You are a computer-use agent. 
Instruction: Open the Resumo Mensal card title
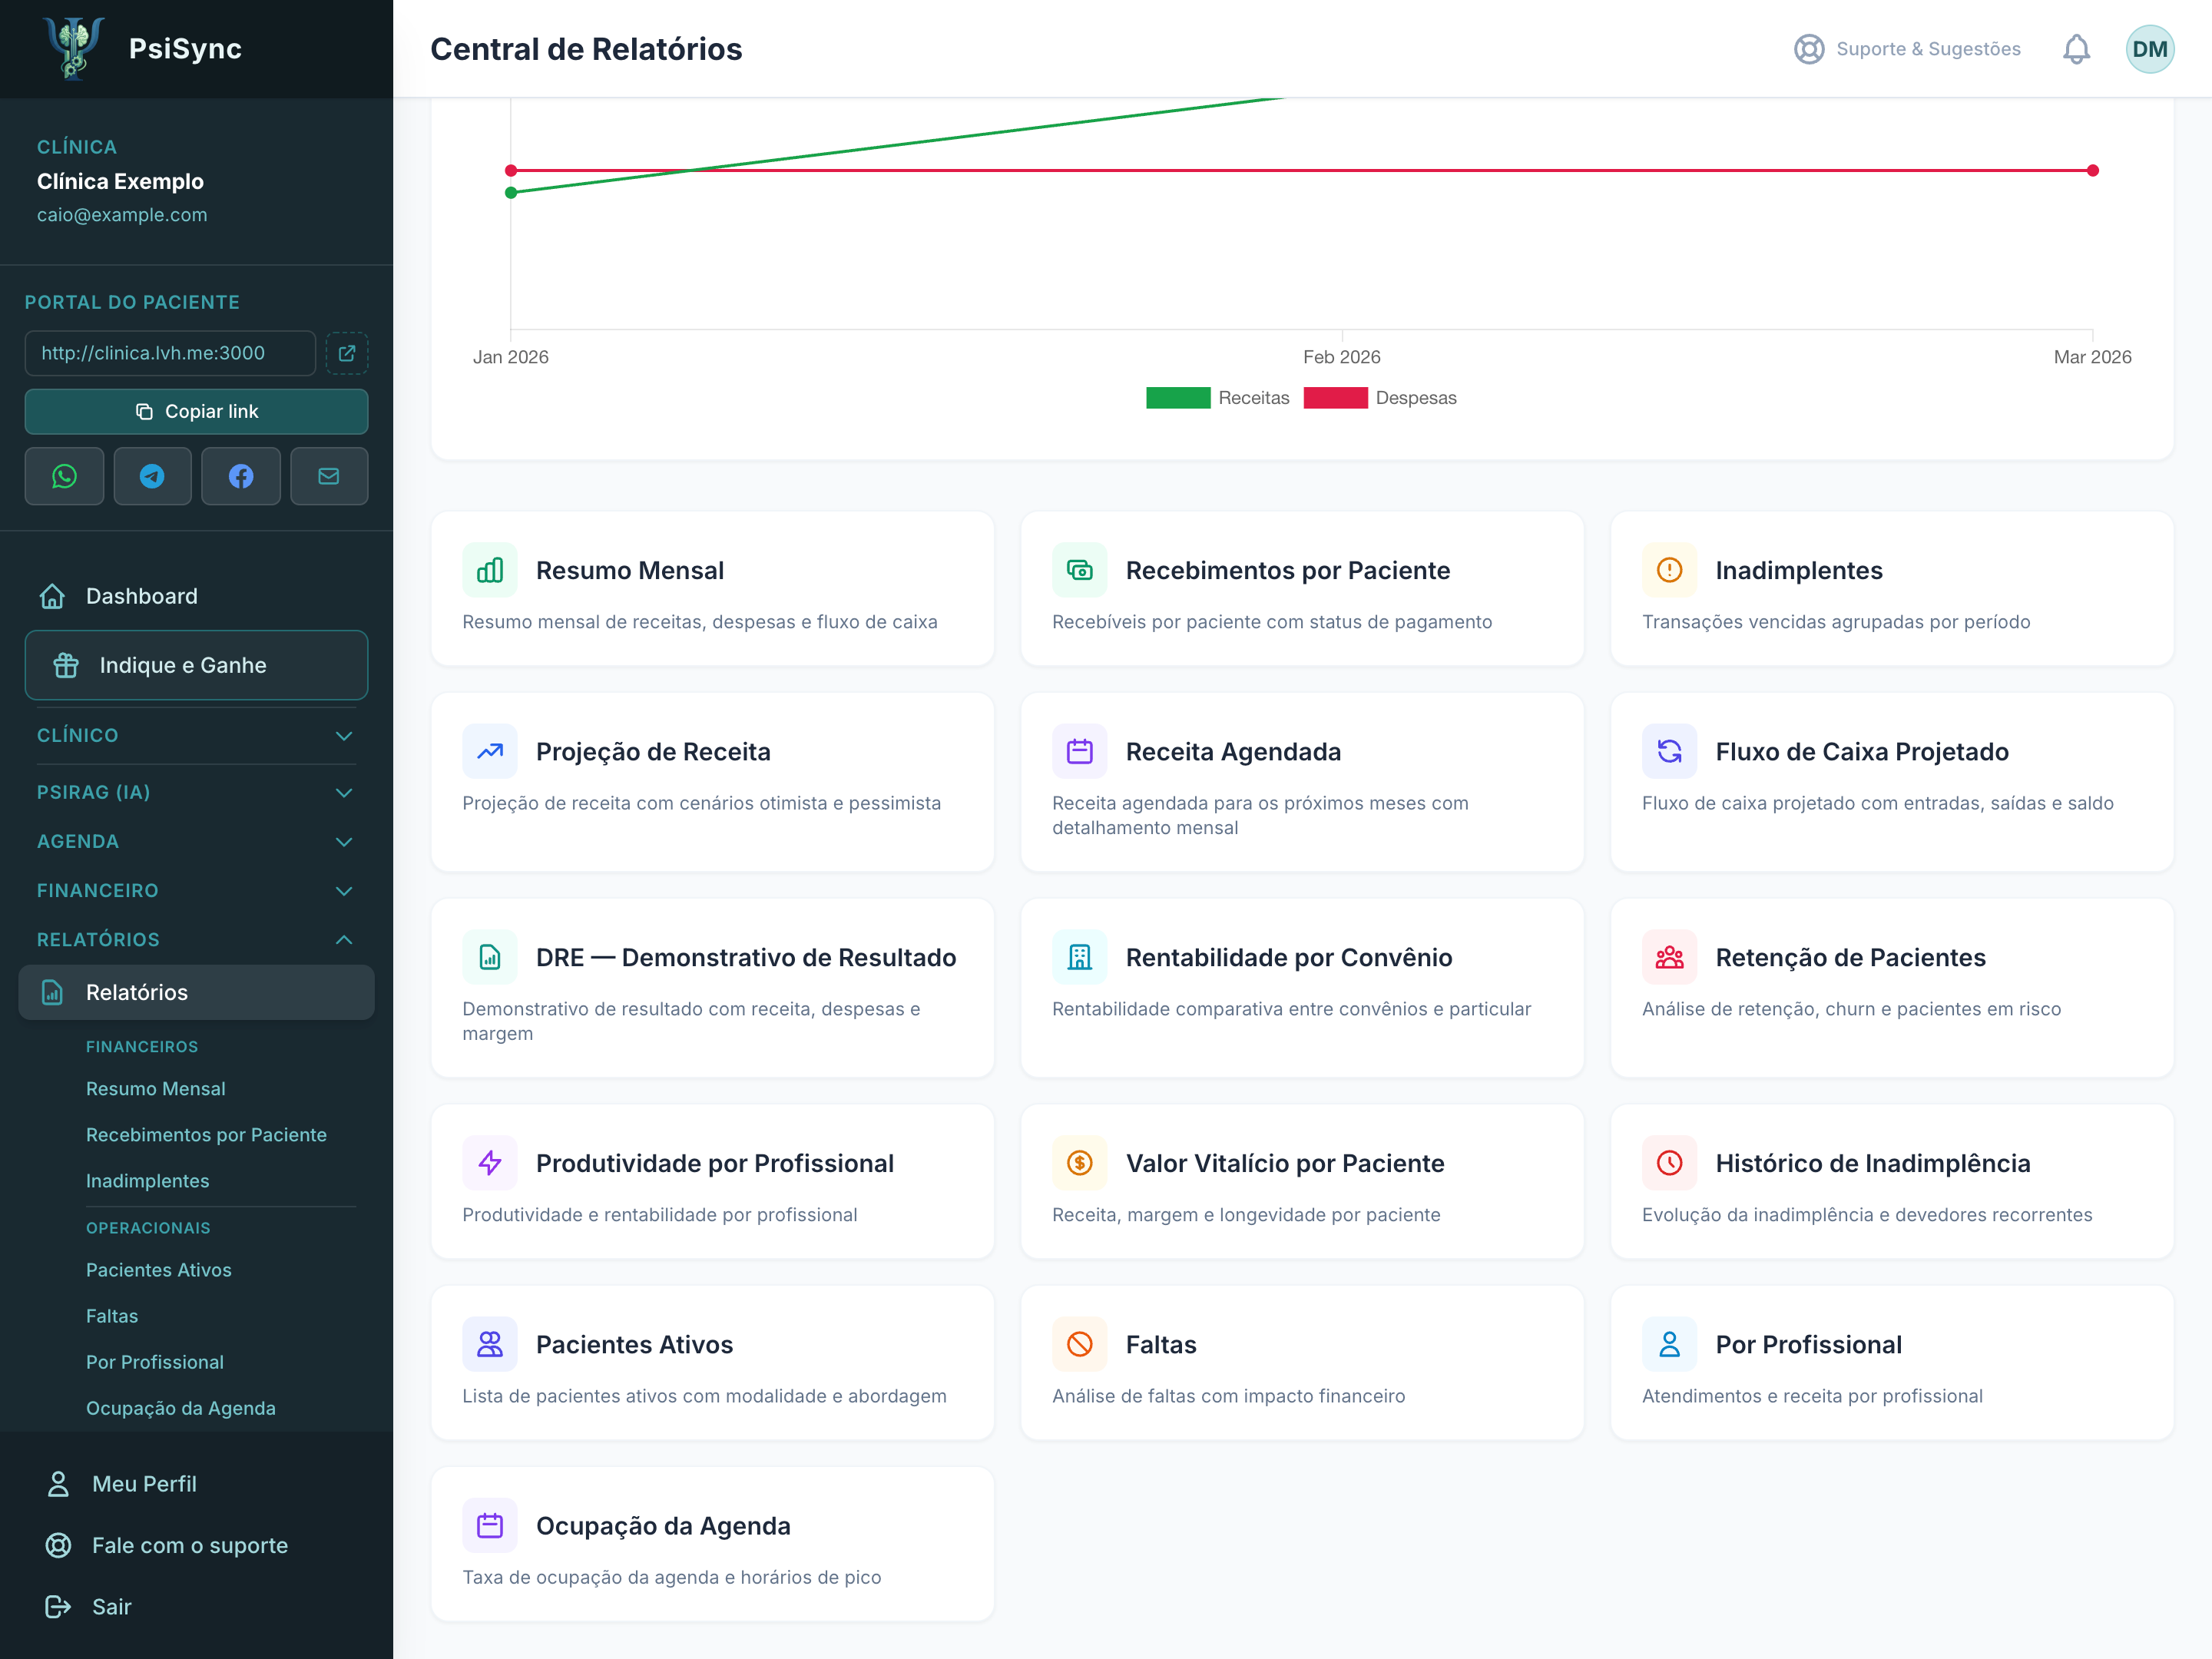click(x=630, y=570)
